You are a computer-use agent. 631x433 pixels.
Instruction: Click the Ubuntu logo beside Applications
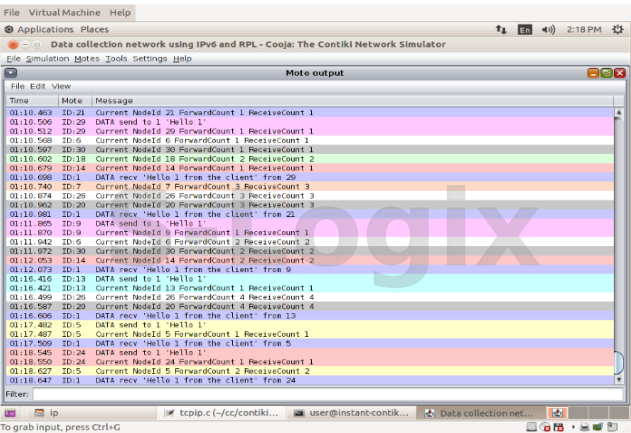click(x=9, y=29)
